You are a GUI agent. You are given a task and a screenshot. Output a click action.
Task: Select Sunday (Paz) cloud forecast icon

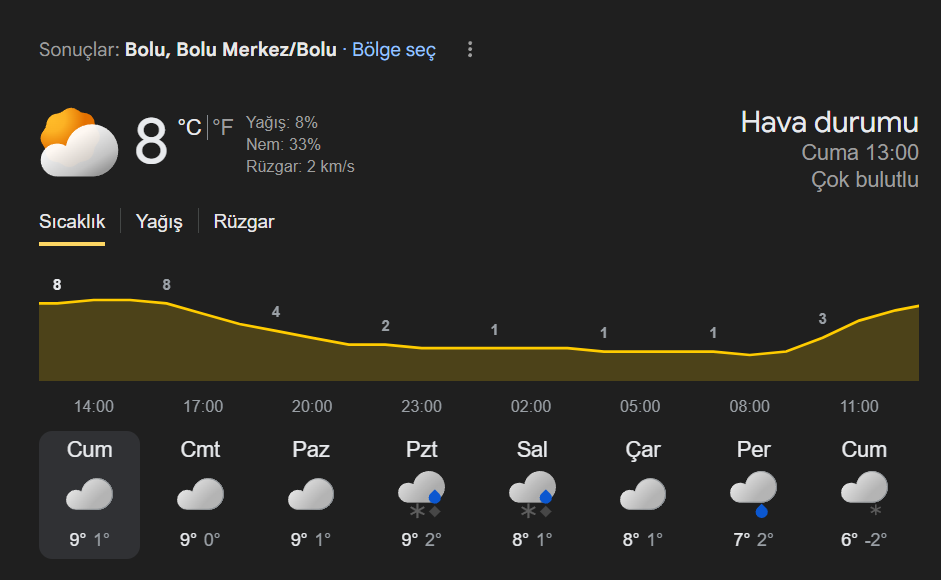311,494
